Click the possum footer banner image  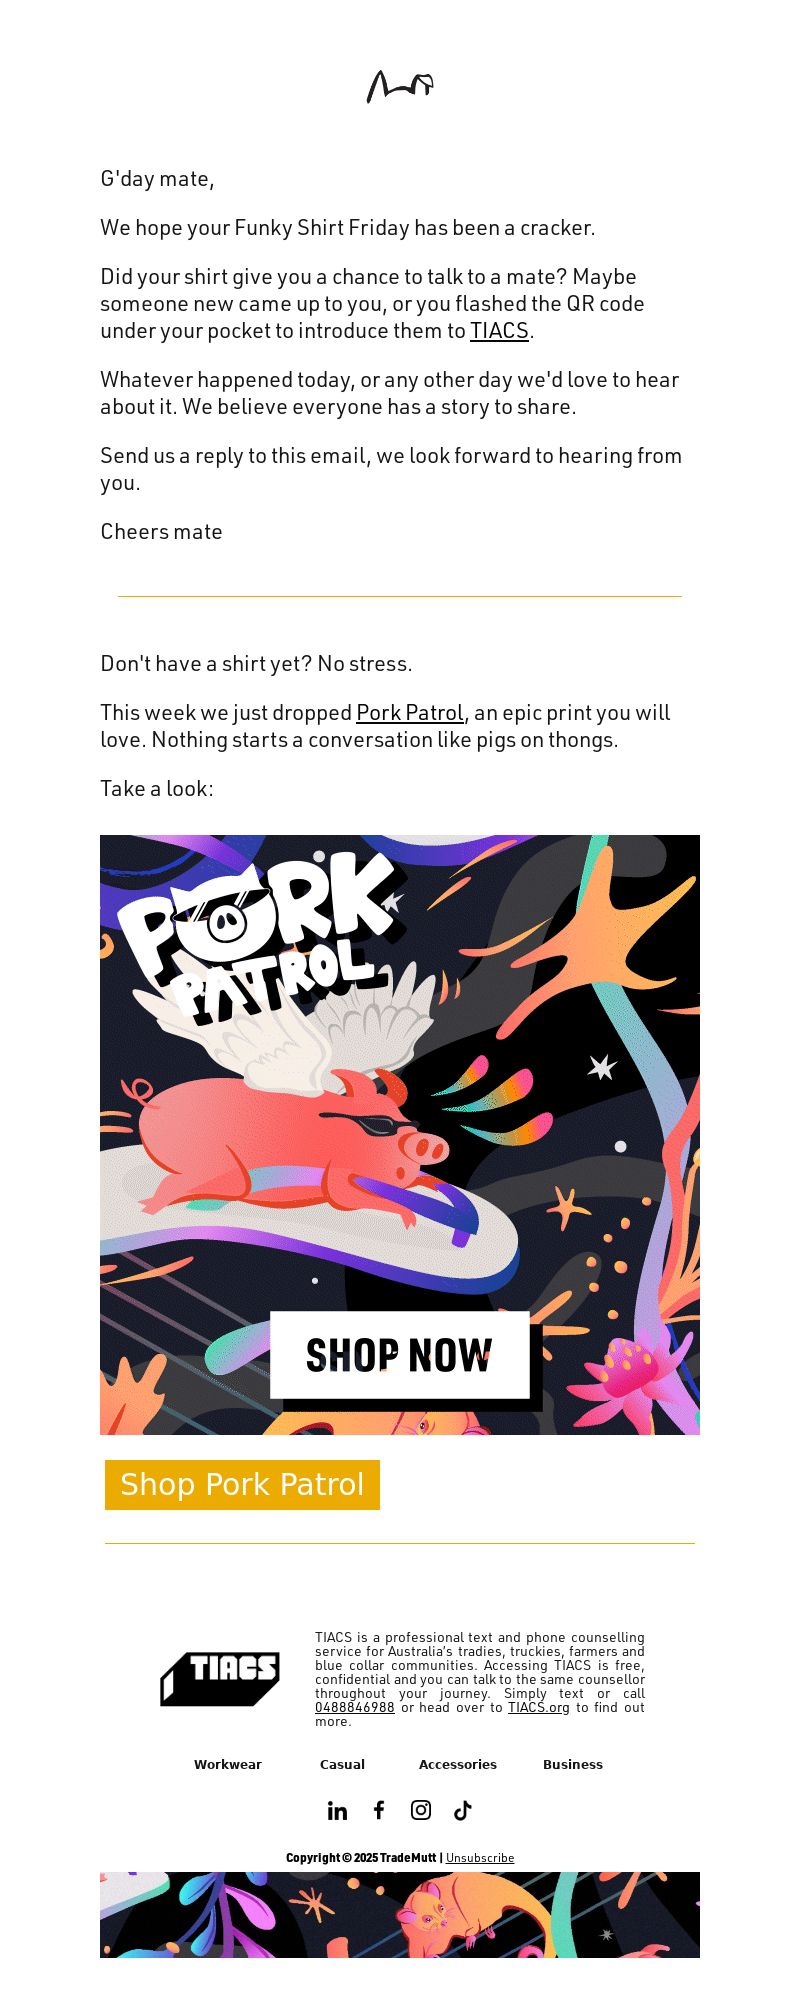[x=400, y=1914]
